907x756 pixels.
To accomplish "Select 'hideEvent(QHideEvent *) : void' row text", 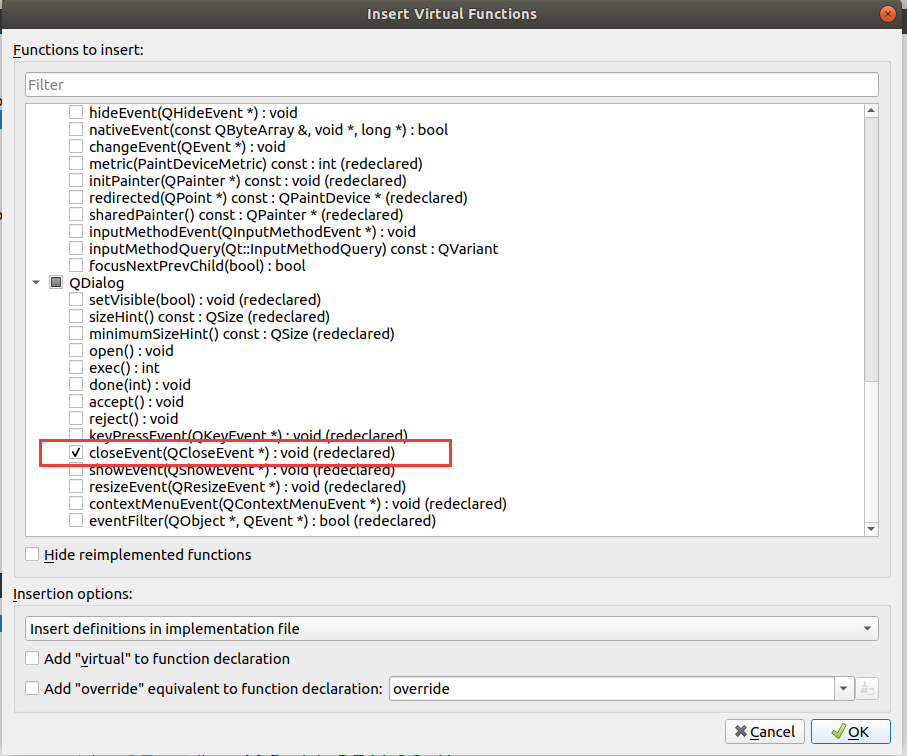I will tap(193, 113).
